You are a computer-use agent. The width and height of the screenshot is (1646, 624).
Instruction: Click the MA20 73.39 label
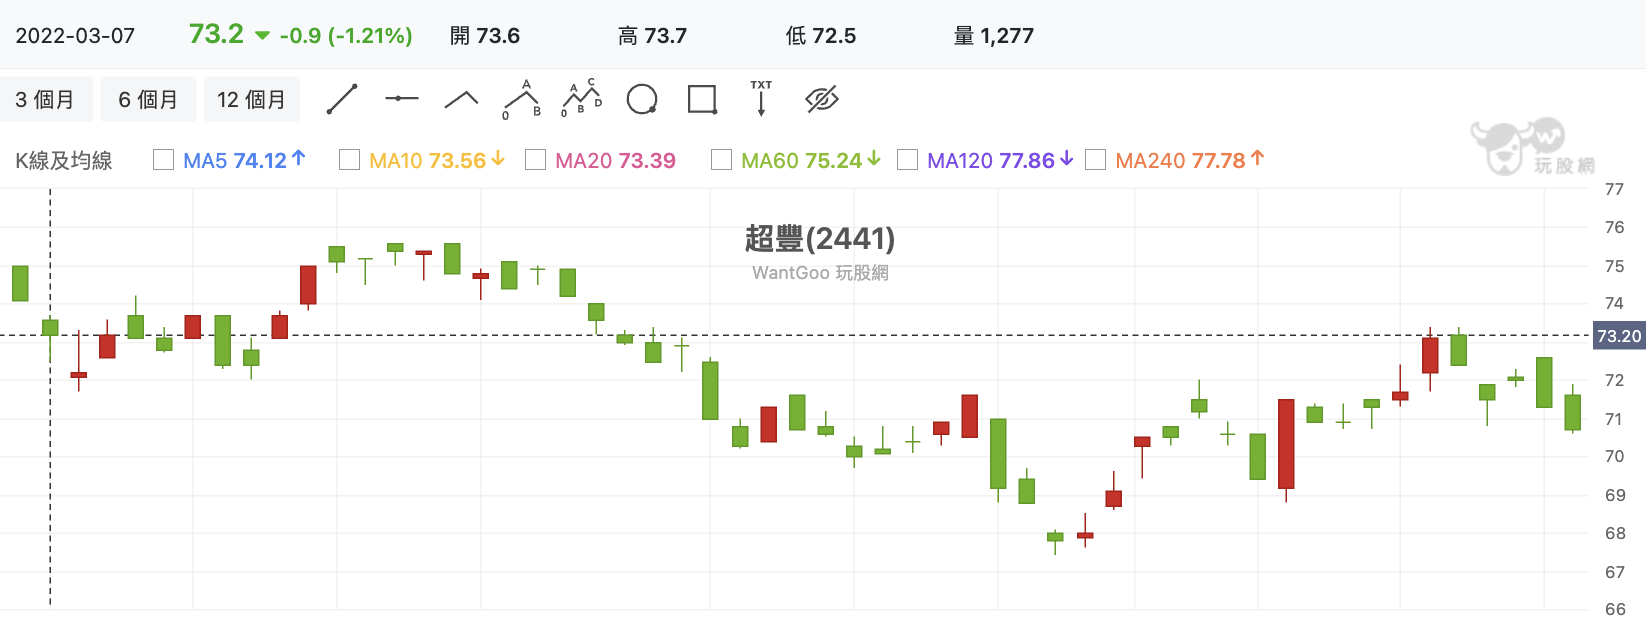point(615,160)
